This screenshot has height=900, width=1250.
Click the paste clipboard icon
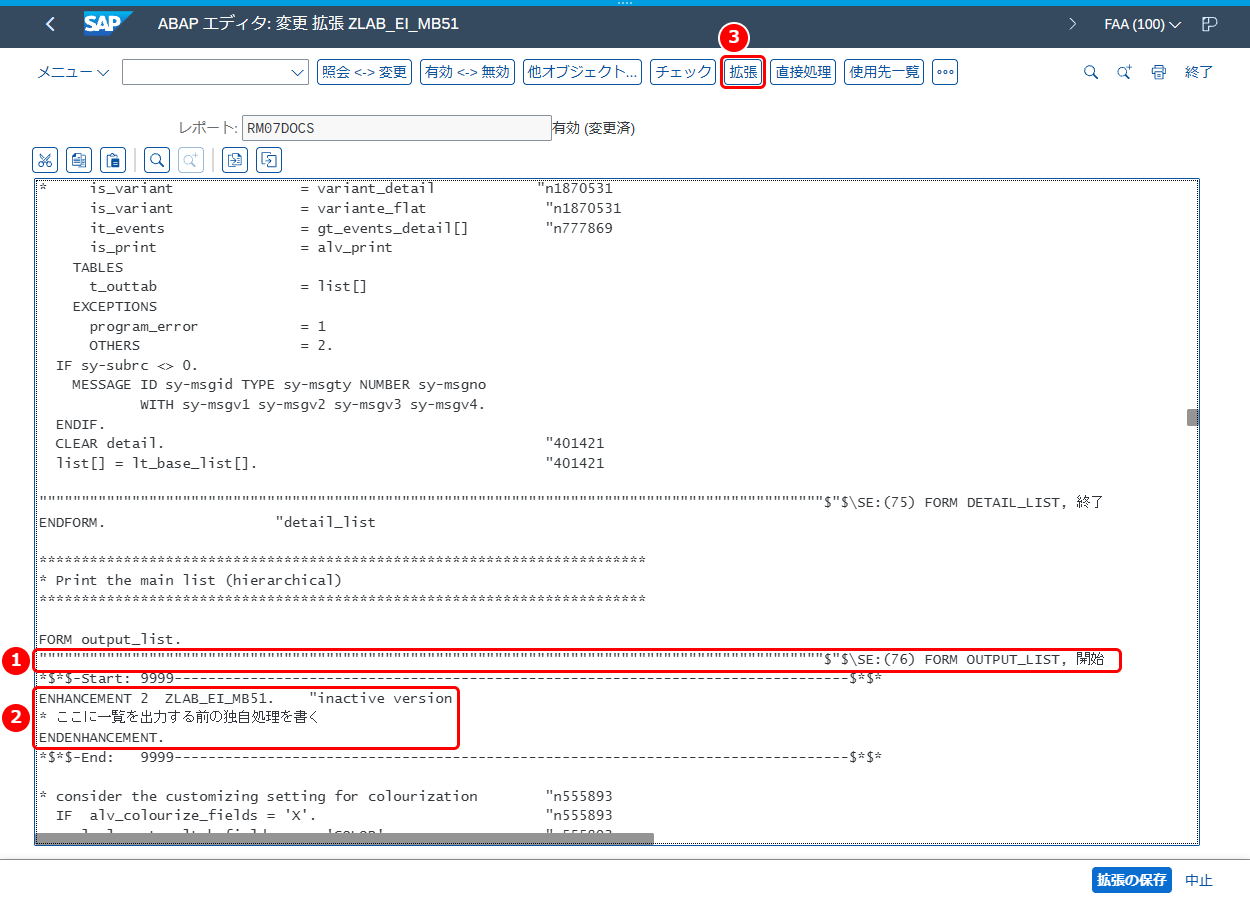tap(113, 160)
